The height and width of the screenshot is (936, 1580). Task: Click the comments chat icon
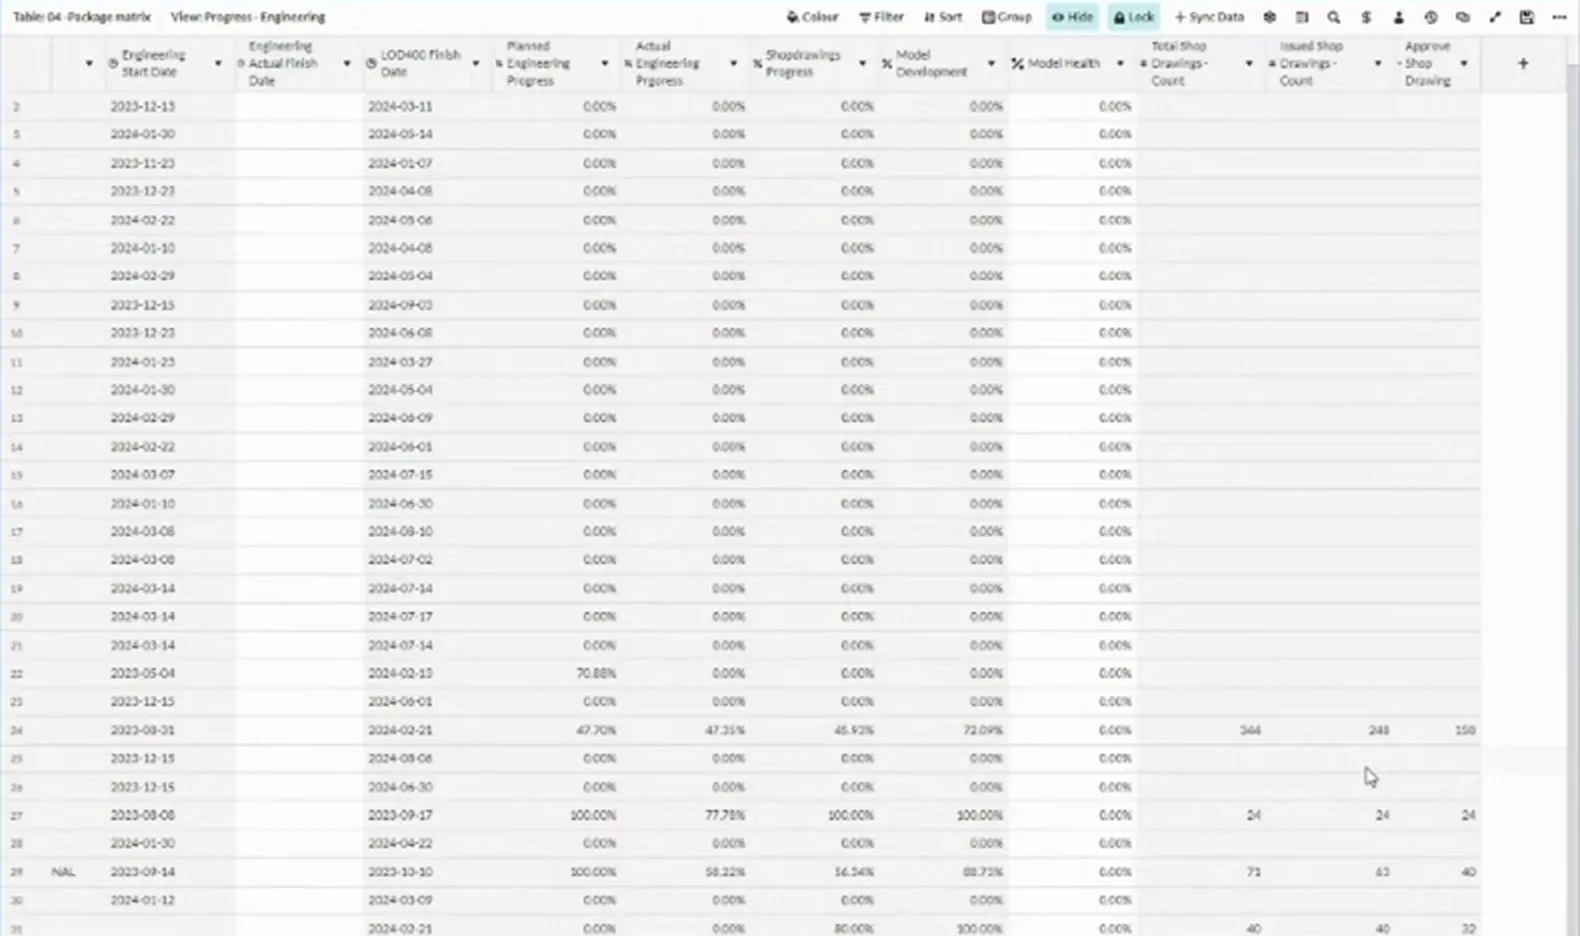tap(1463, 17)
